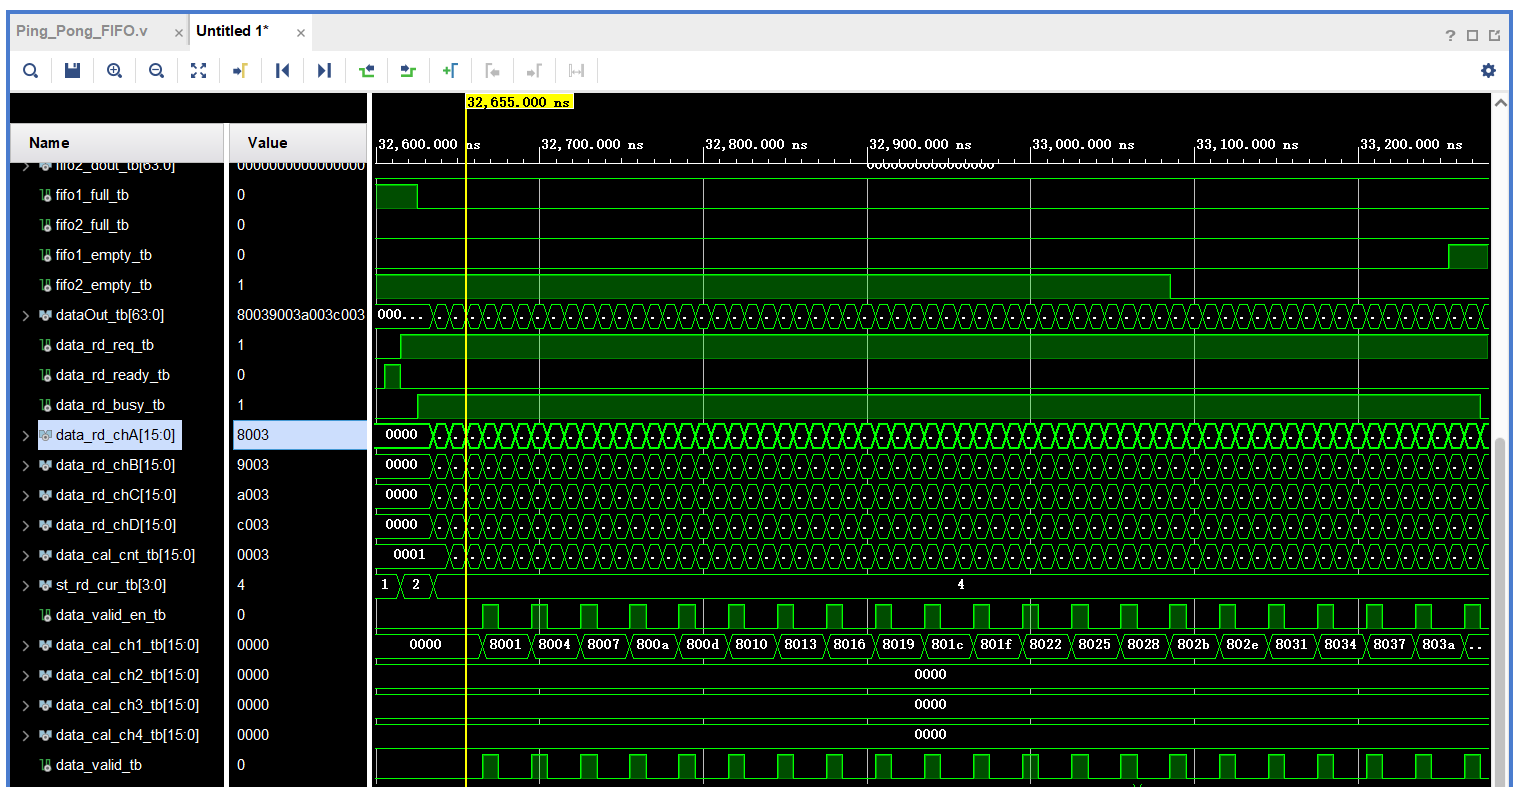Select the fifo1_empty_tb signal
Screen dimensions: 1517x787
point(104,255)
